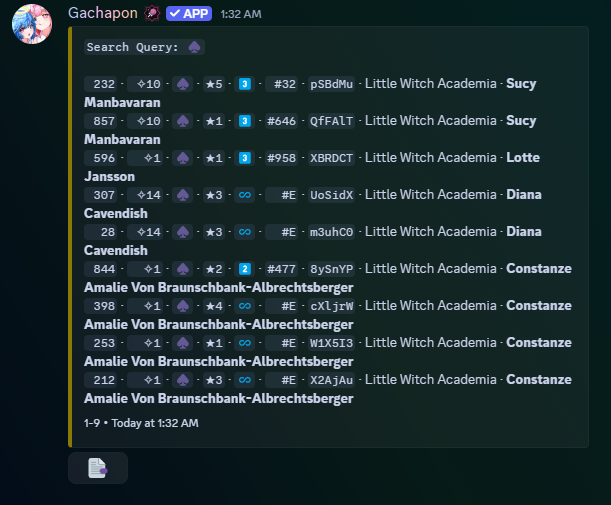Image resolution: width=611 pixels, height=505 pixels.
Task: Click the spade icon in row W1X5I3
Action: (x=183, y=343)
